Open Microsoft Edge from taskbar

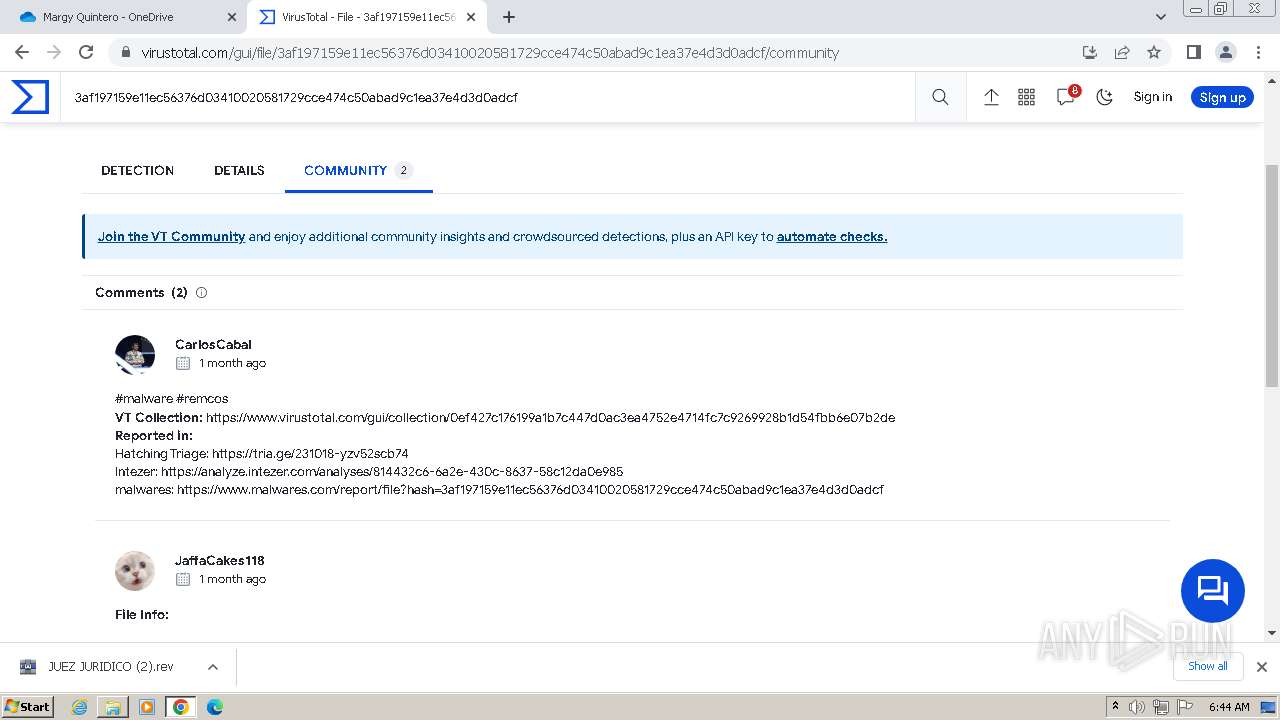(x=214, y=707)
